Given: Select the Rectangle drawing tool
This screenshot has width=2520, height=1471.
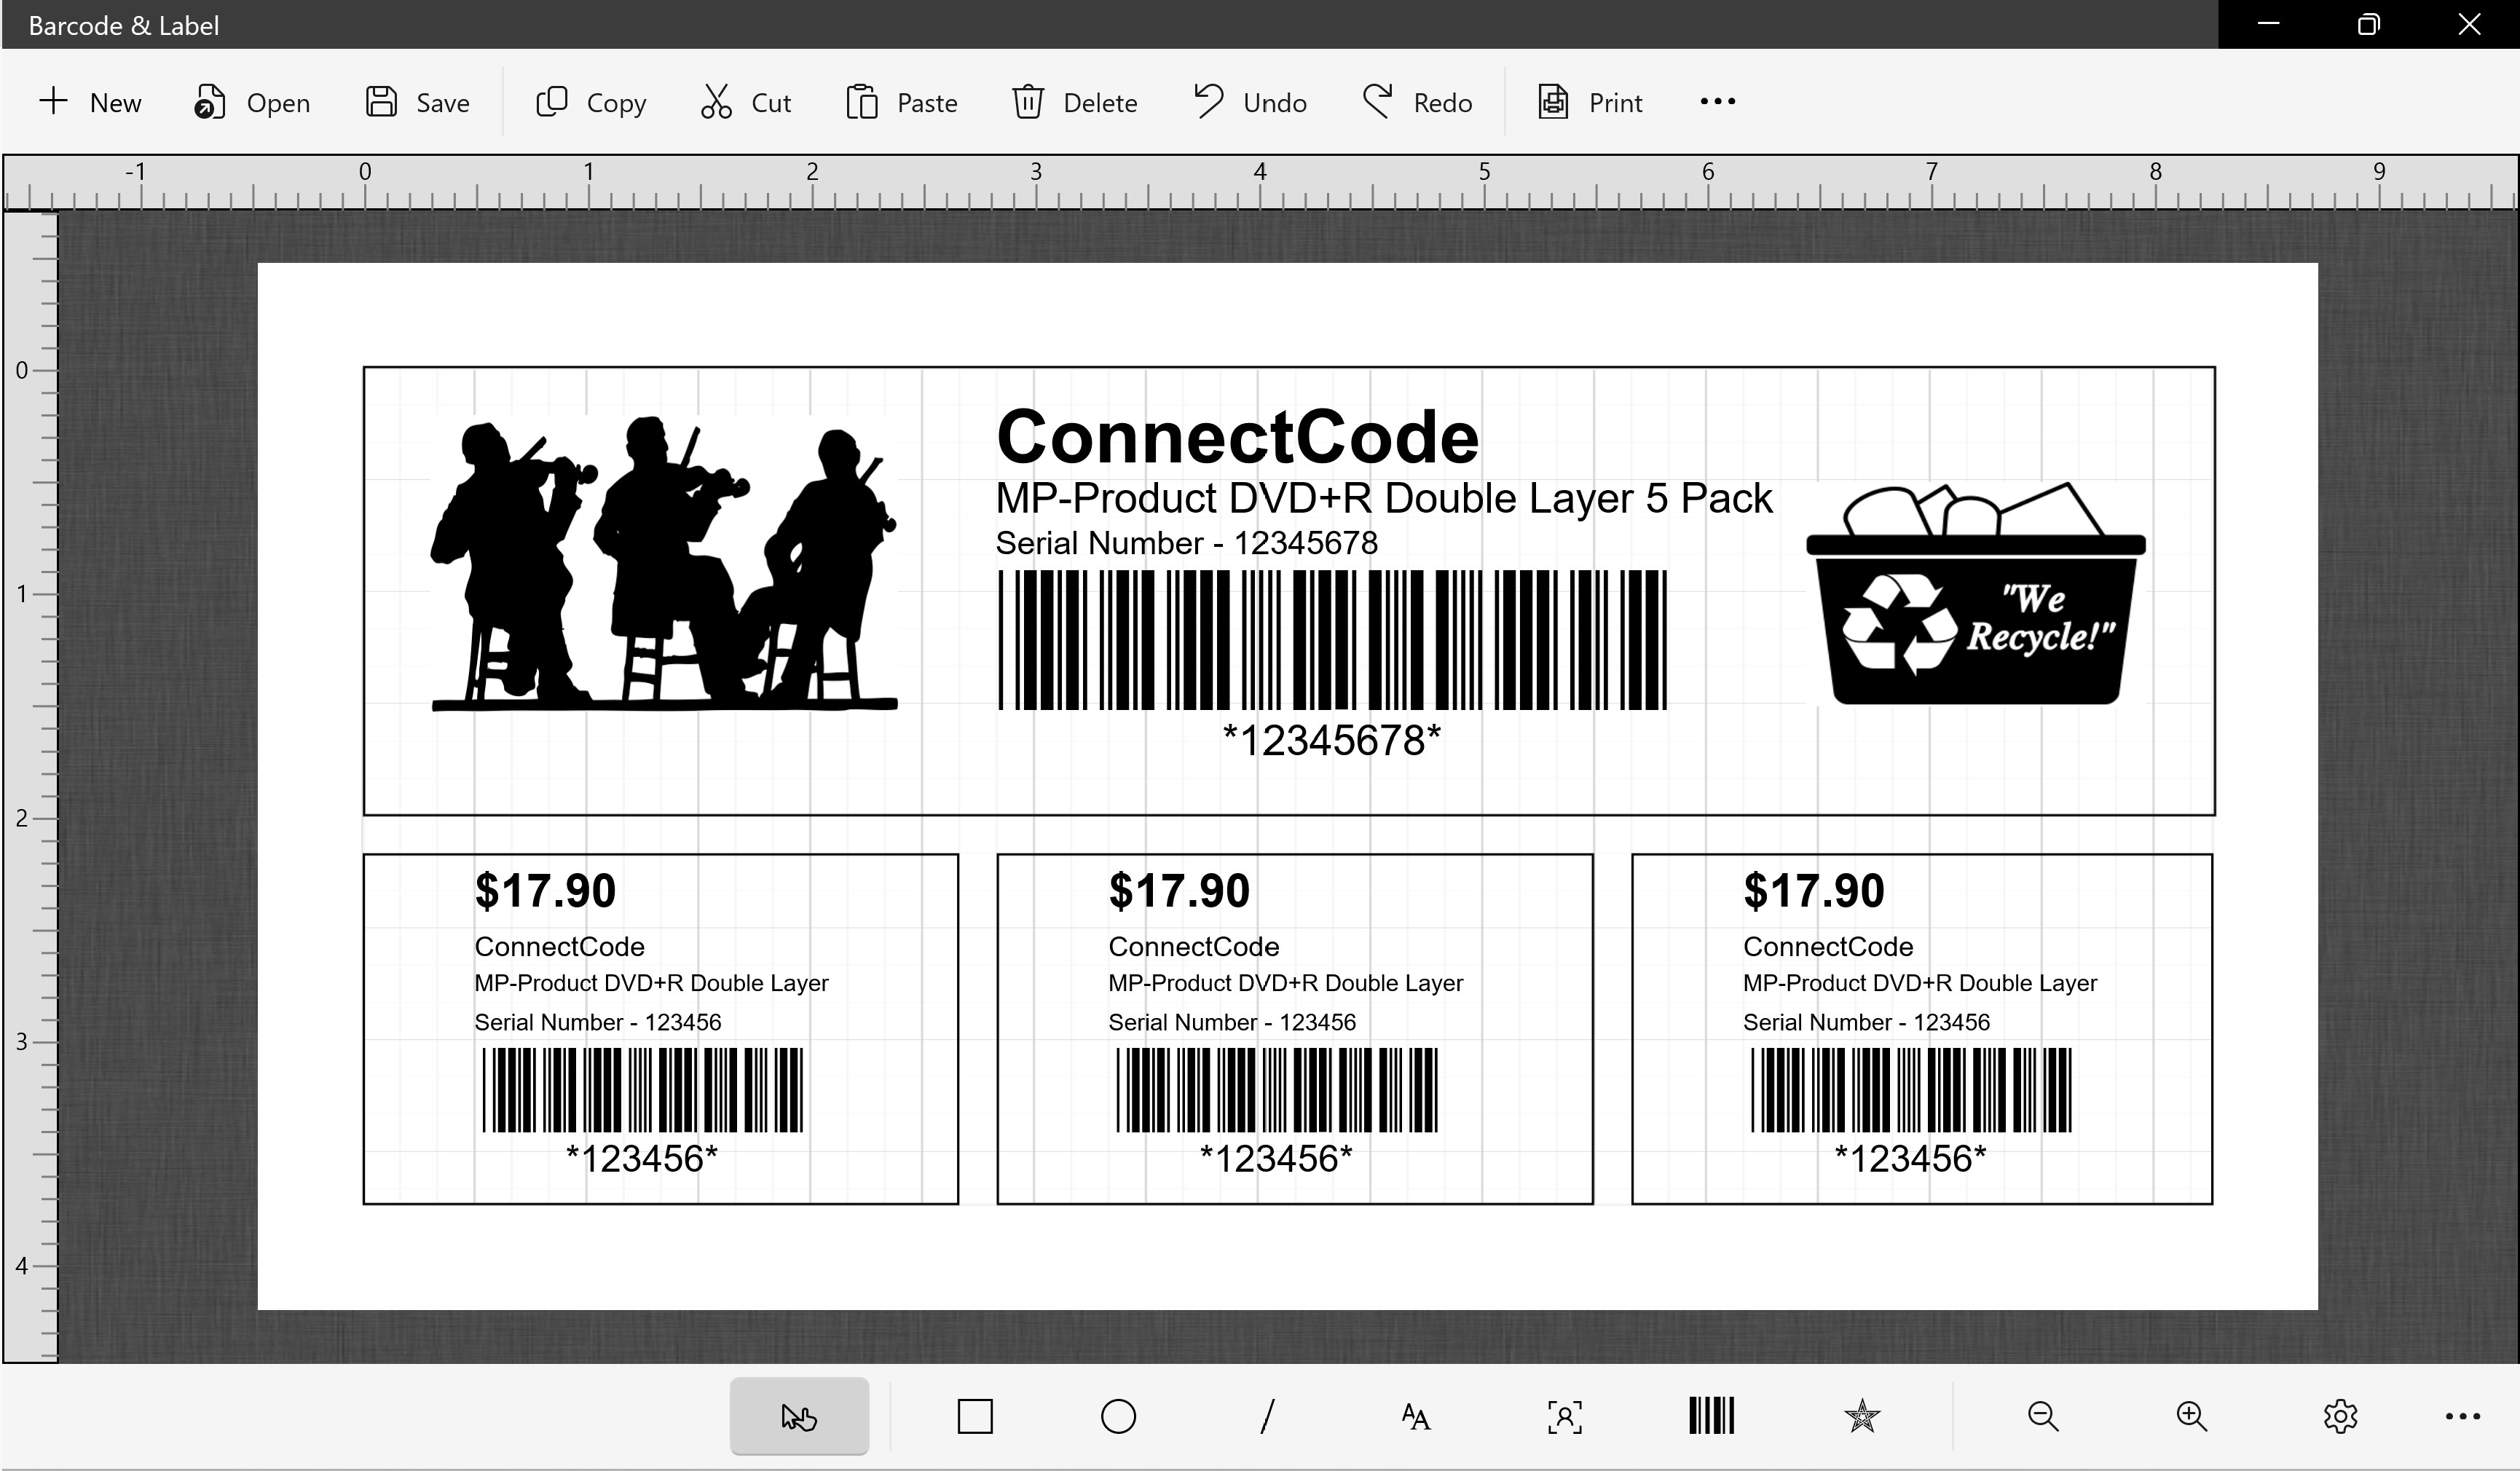Looking at the screenshot, I should click(x=975, y=1416).
